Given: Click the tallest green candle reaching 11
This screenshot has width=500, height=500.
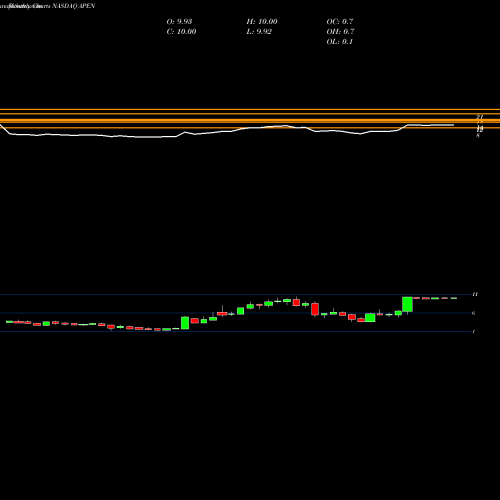Looking at the screenshot, I should pyautogui.click(x=407, y=304).
